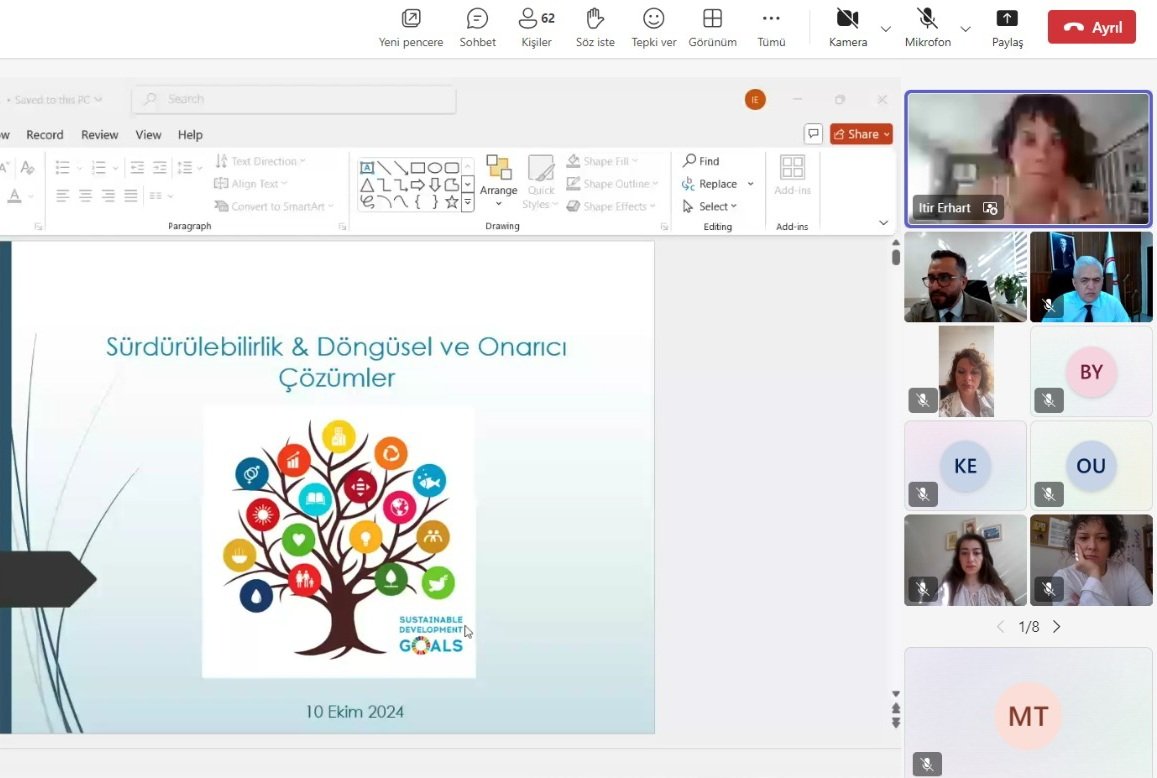Align text right
The image size is (1157, 778).
point(108,196)
